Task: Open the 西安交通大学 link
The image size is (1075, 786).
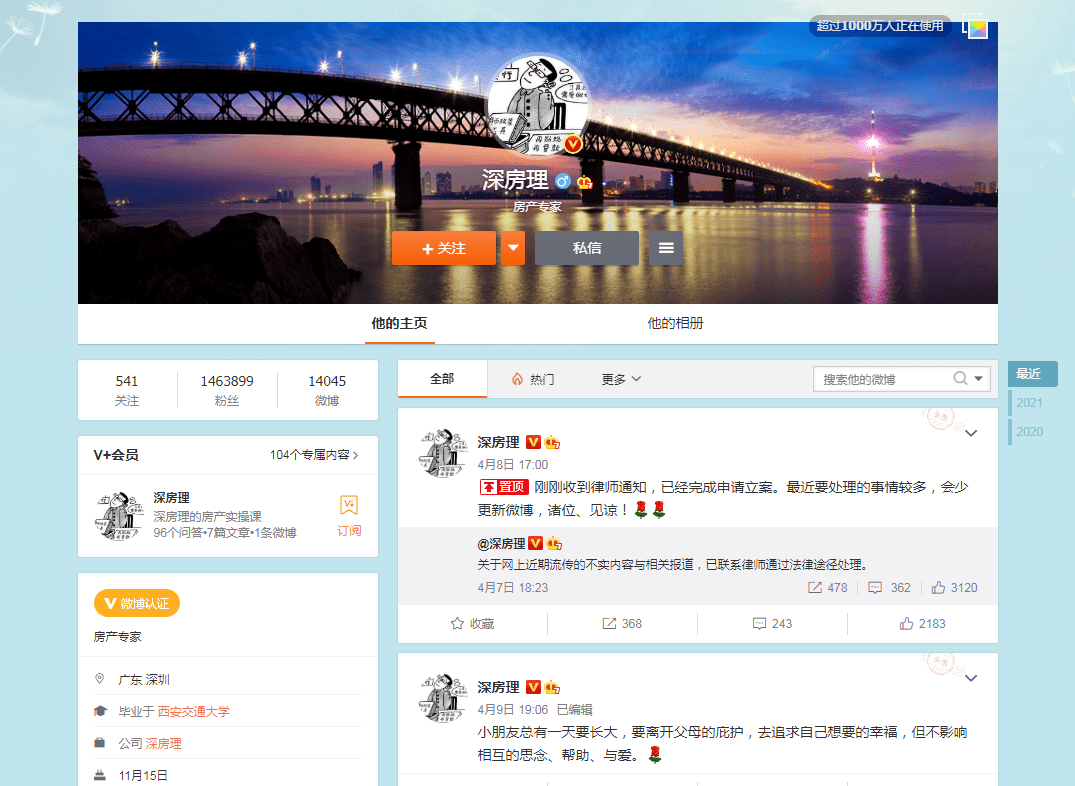Action: tap(193, 711)
